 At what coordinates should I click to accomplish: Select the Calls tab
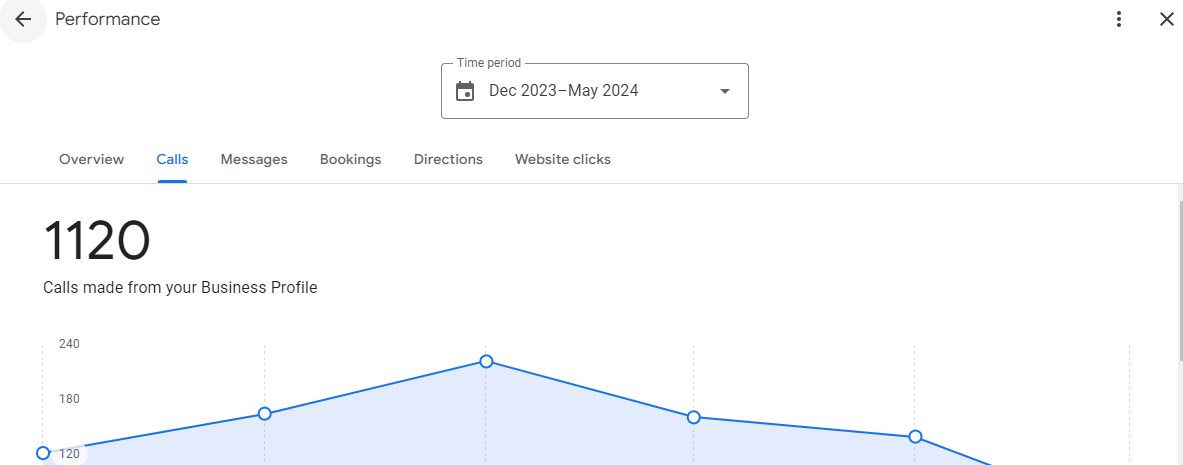172,159
